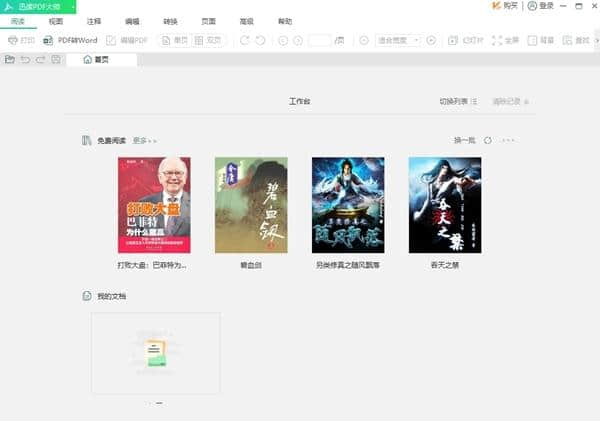600x421 pixels.
Task: Click the Print (打印) icon
Action: tap(20, 40)
